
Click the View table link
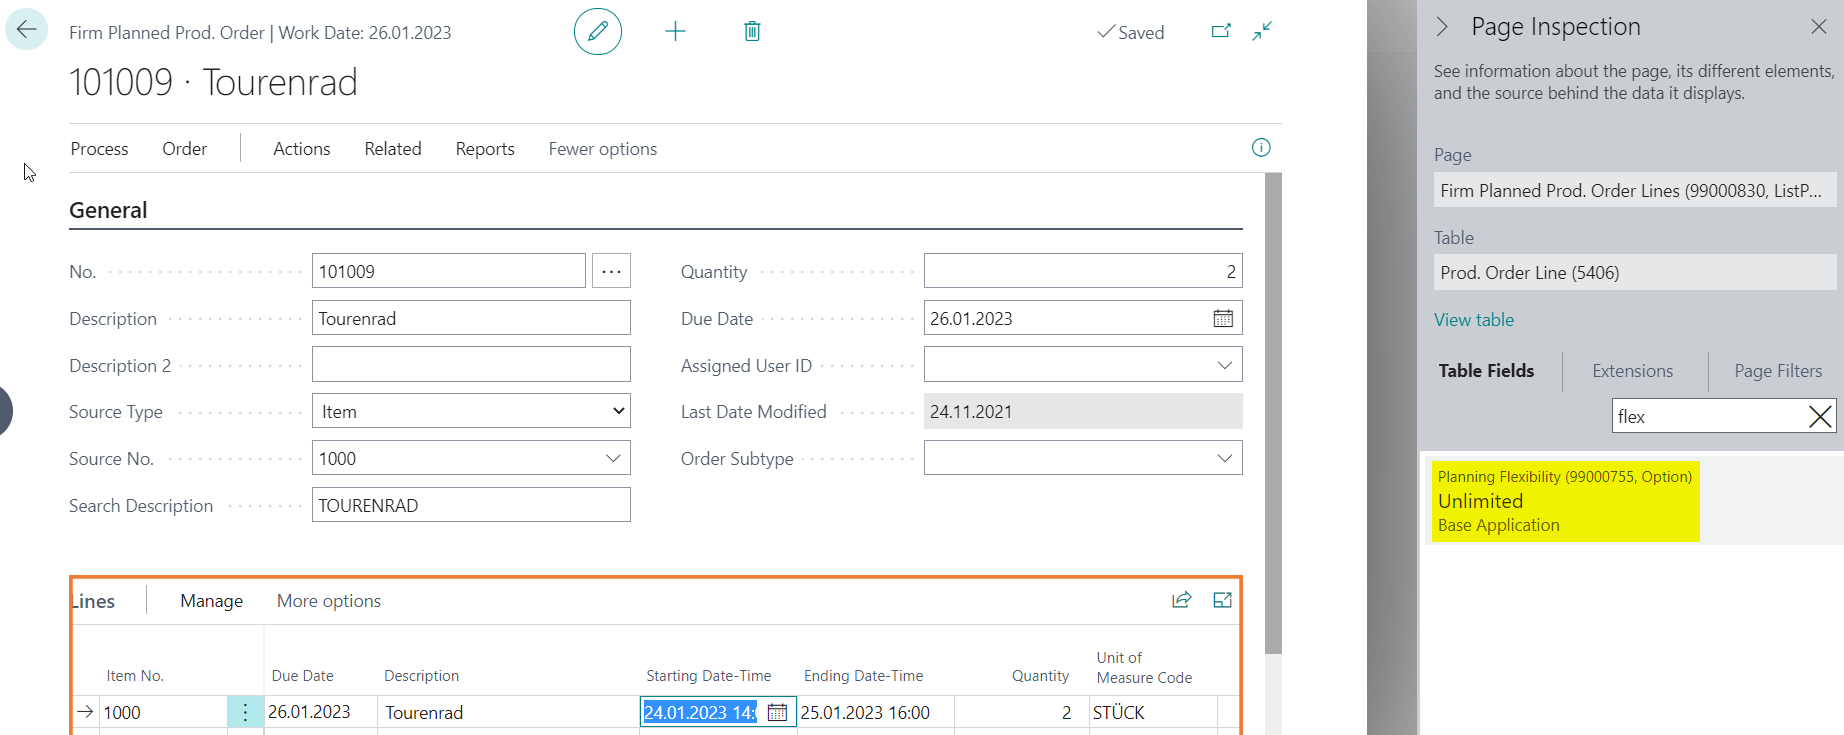tap(1473, 320)
